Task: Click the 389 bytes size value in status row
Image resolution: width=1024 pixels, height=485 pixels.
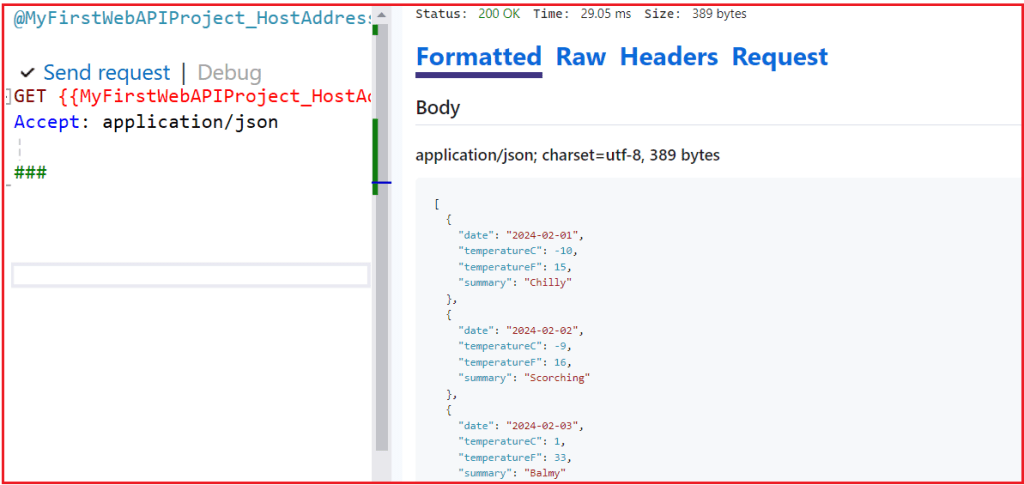Action: pos(720,14)
